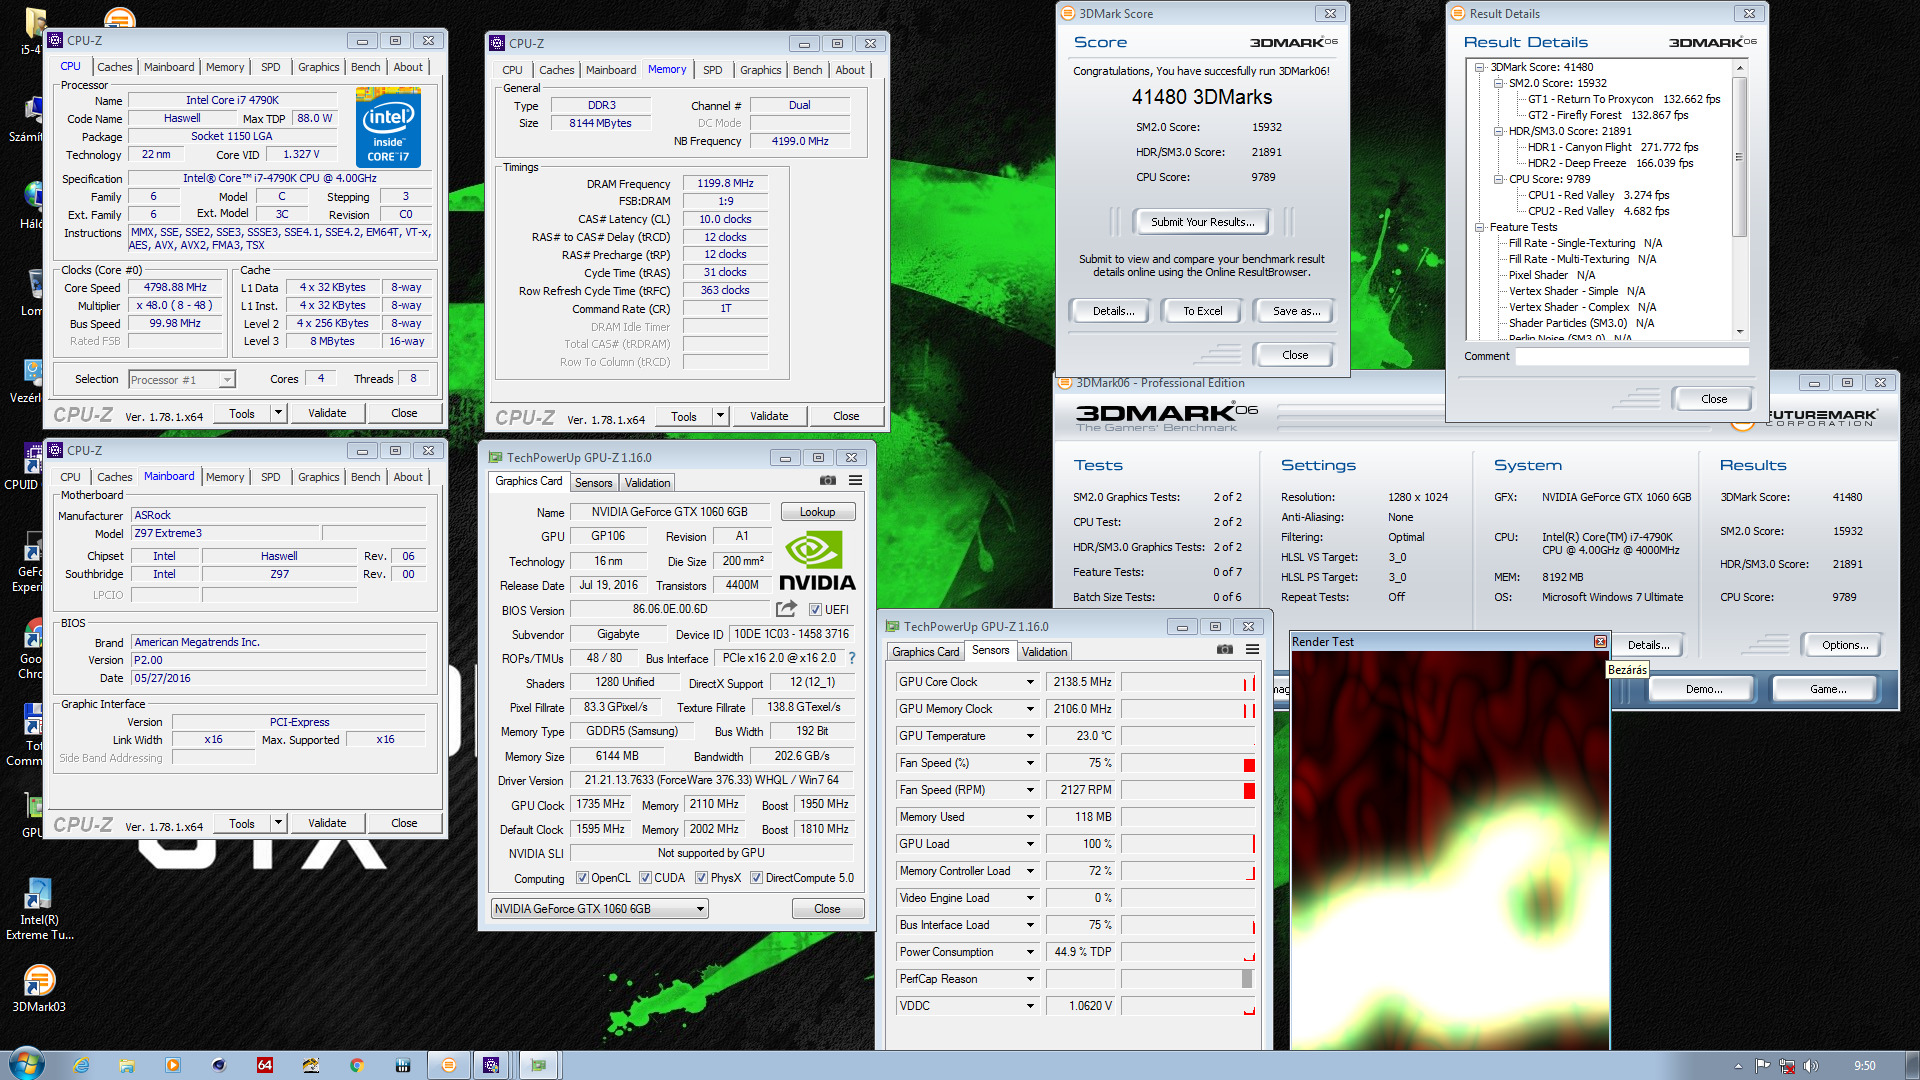Select GT1 - Return To Proxycon result row
Image resolution: width=1920 pixels, height=1080 pixels.
pos(1623,99)
